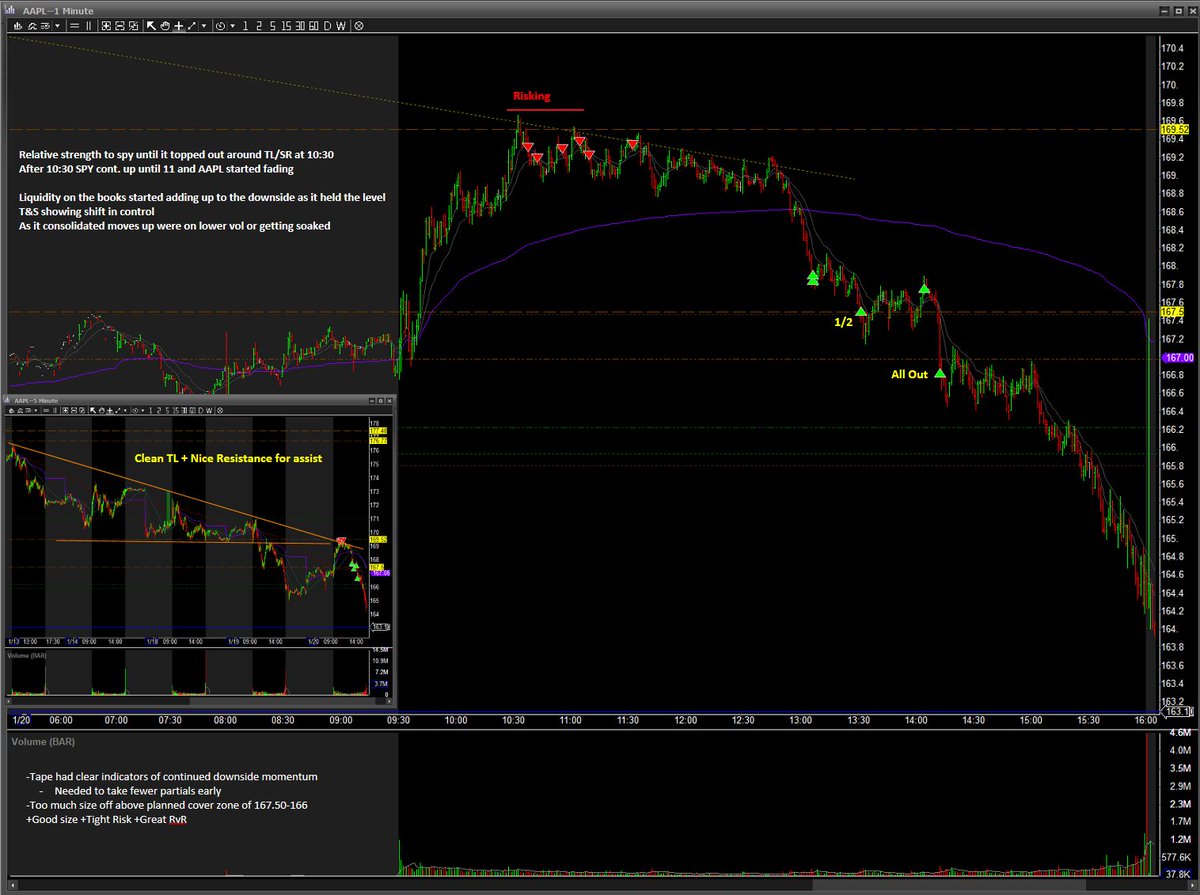The image size is (1200, 895).
Task: Click the yellow 167.5 price axis label
Action: (1171, 312)
